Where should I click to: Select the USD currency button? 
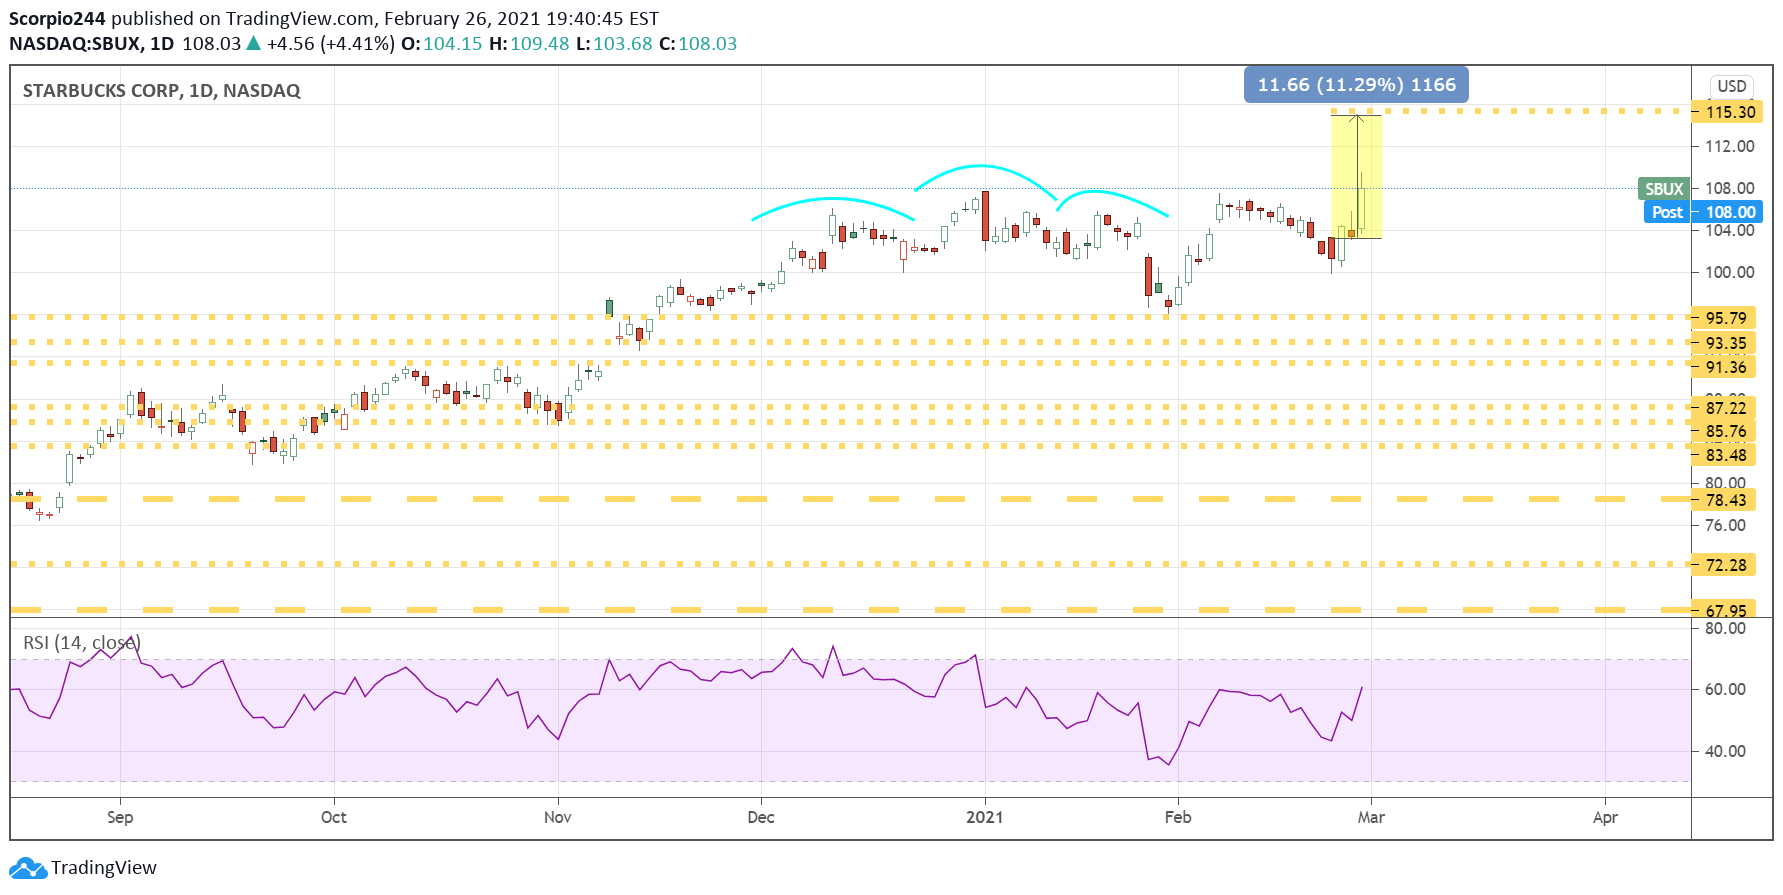coord(1732,86)
